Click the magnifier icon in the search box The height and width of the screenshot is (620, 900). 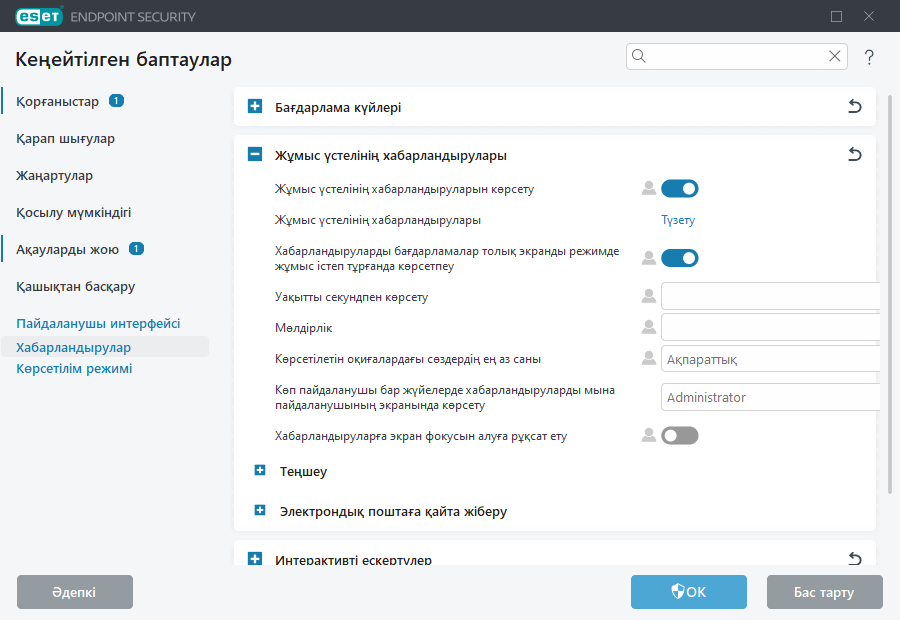638,56
